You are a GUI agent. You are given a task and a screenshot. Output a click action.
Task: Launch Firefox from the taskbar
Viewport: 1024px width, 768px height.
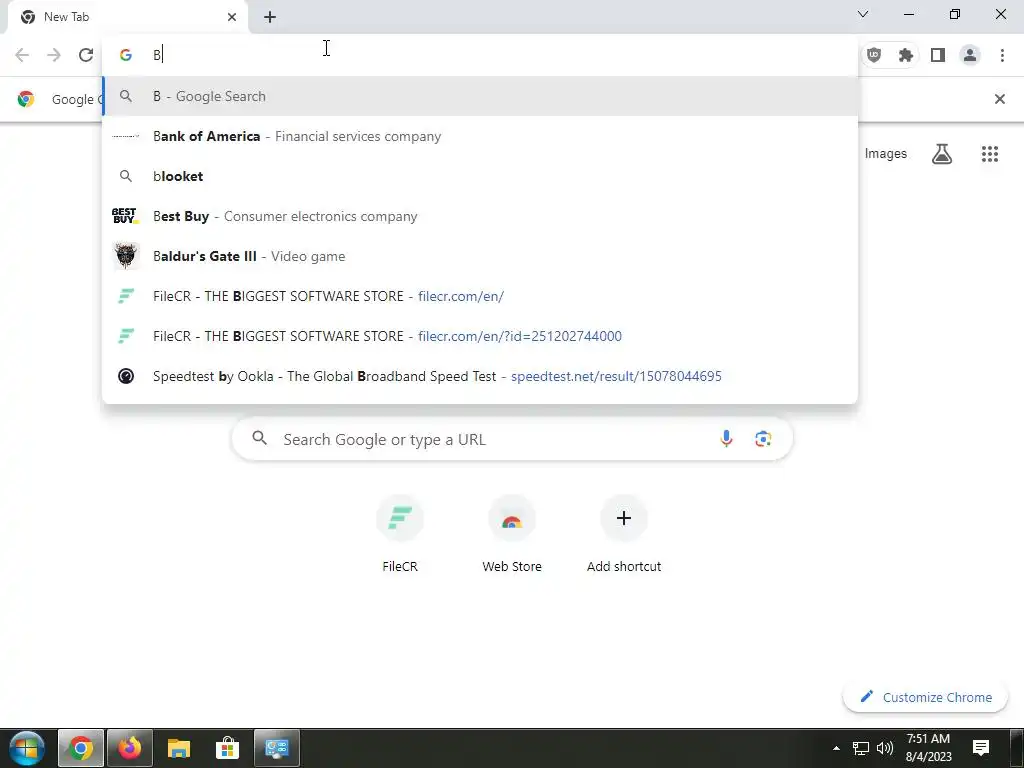(x=129, y=748)
